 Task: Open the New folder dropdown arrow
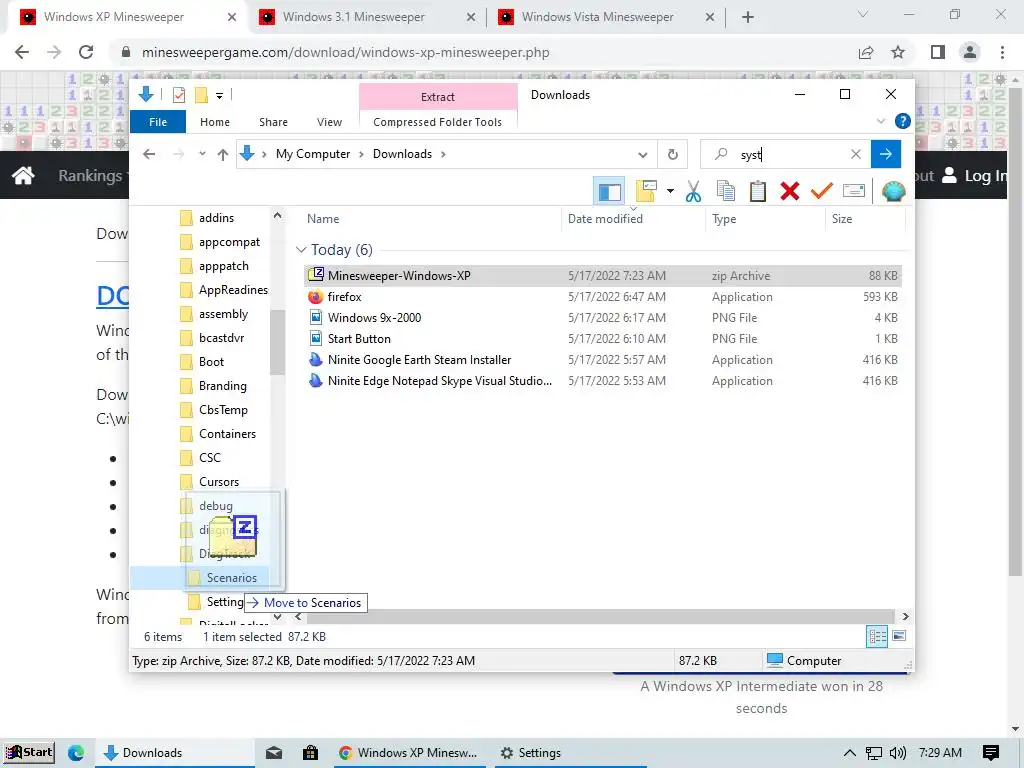pyautogui.click(x=670, y=191)
